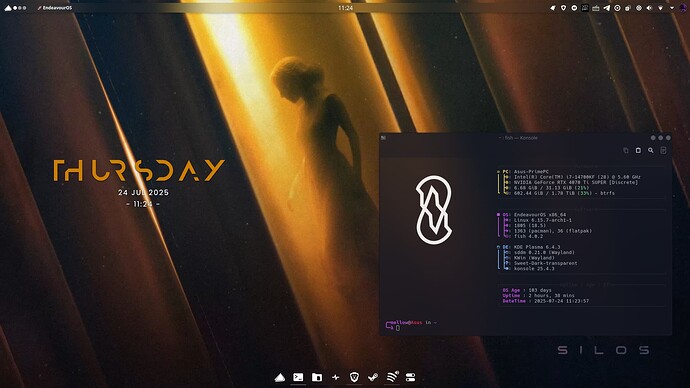
Task: Open the file manager from the dock
Action: 317,377
